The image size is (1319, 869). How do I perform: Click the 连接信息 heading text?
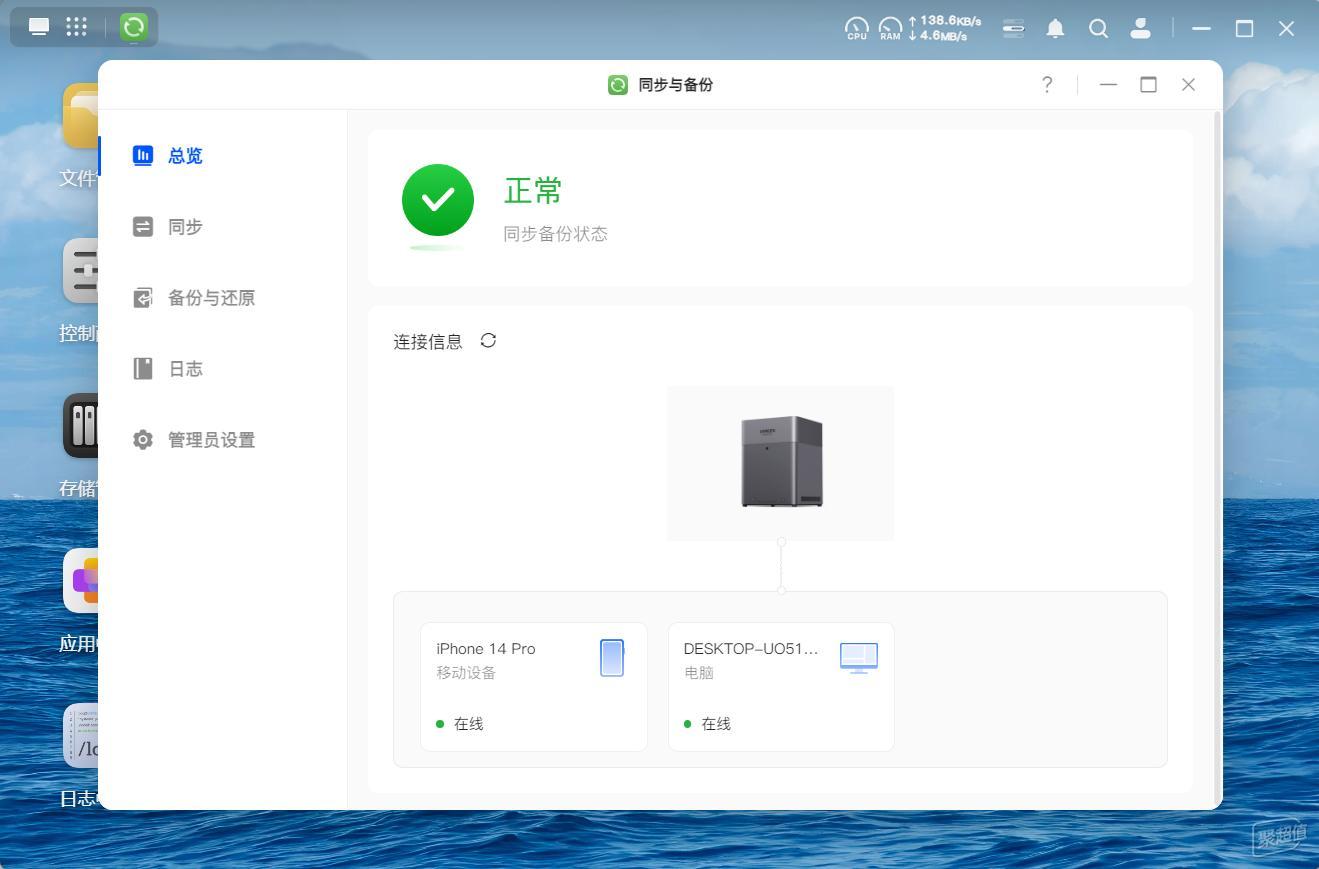click(x=428, y=342)
